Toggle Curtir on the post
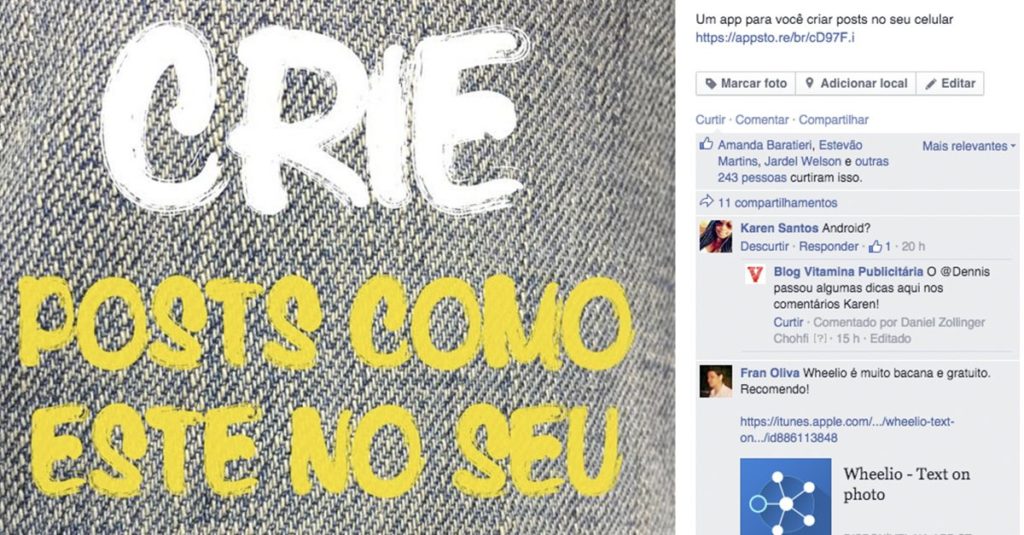 tap(710, 120)
